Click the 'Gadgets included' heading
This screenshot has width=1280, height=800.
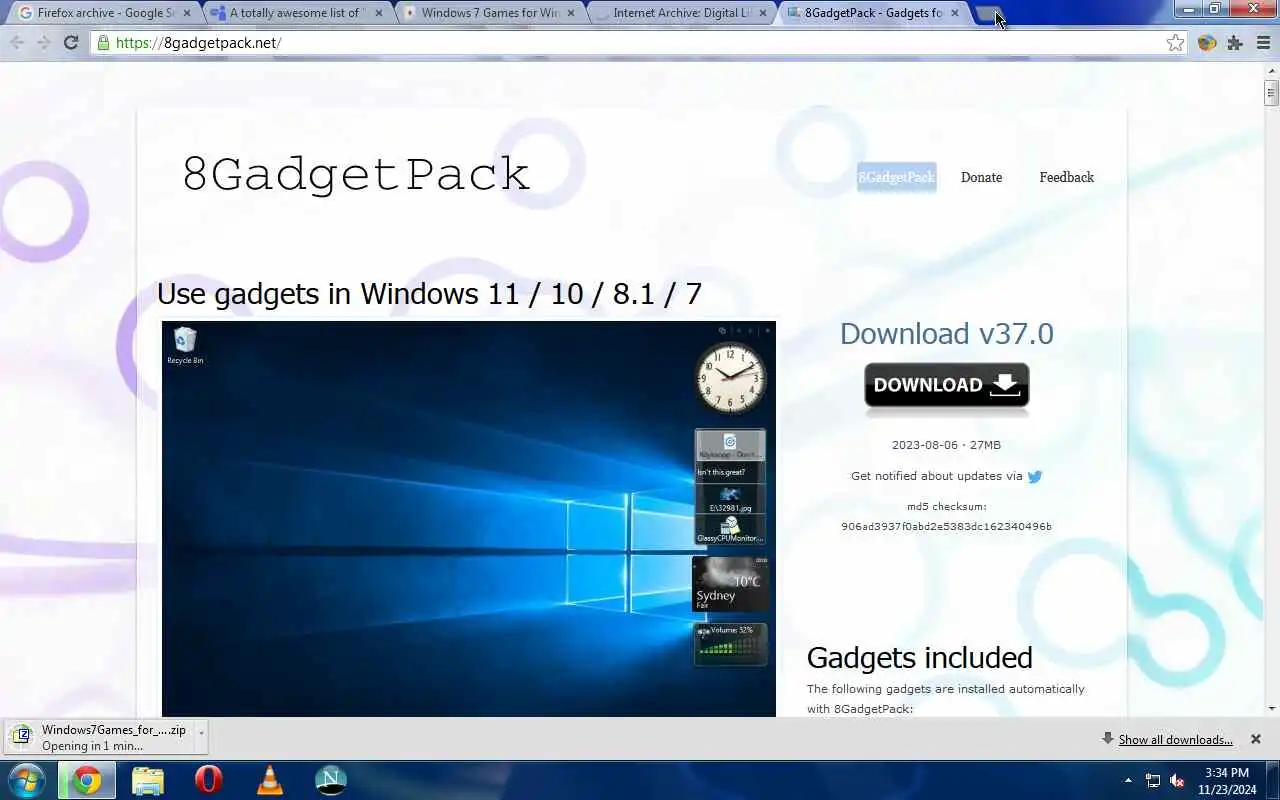coord(919,657)
